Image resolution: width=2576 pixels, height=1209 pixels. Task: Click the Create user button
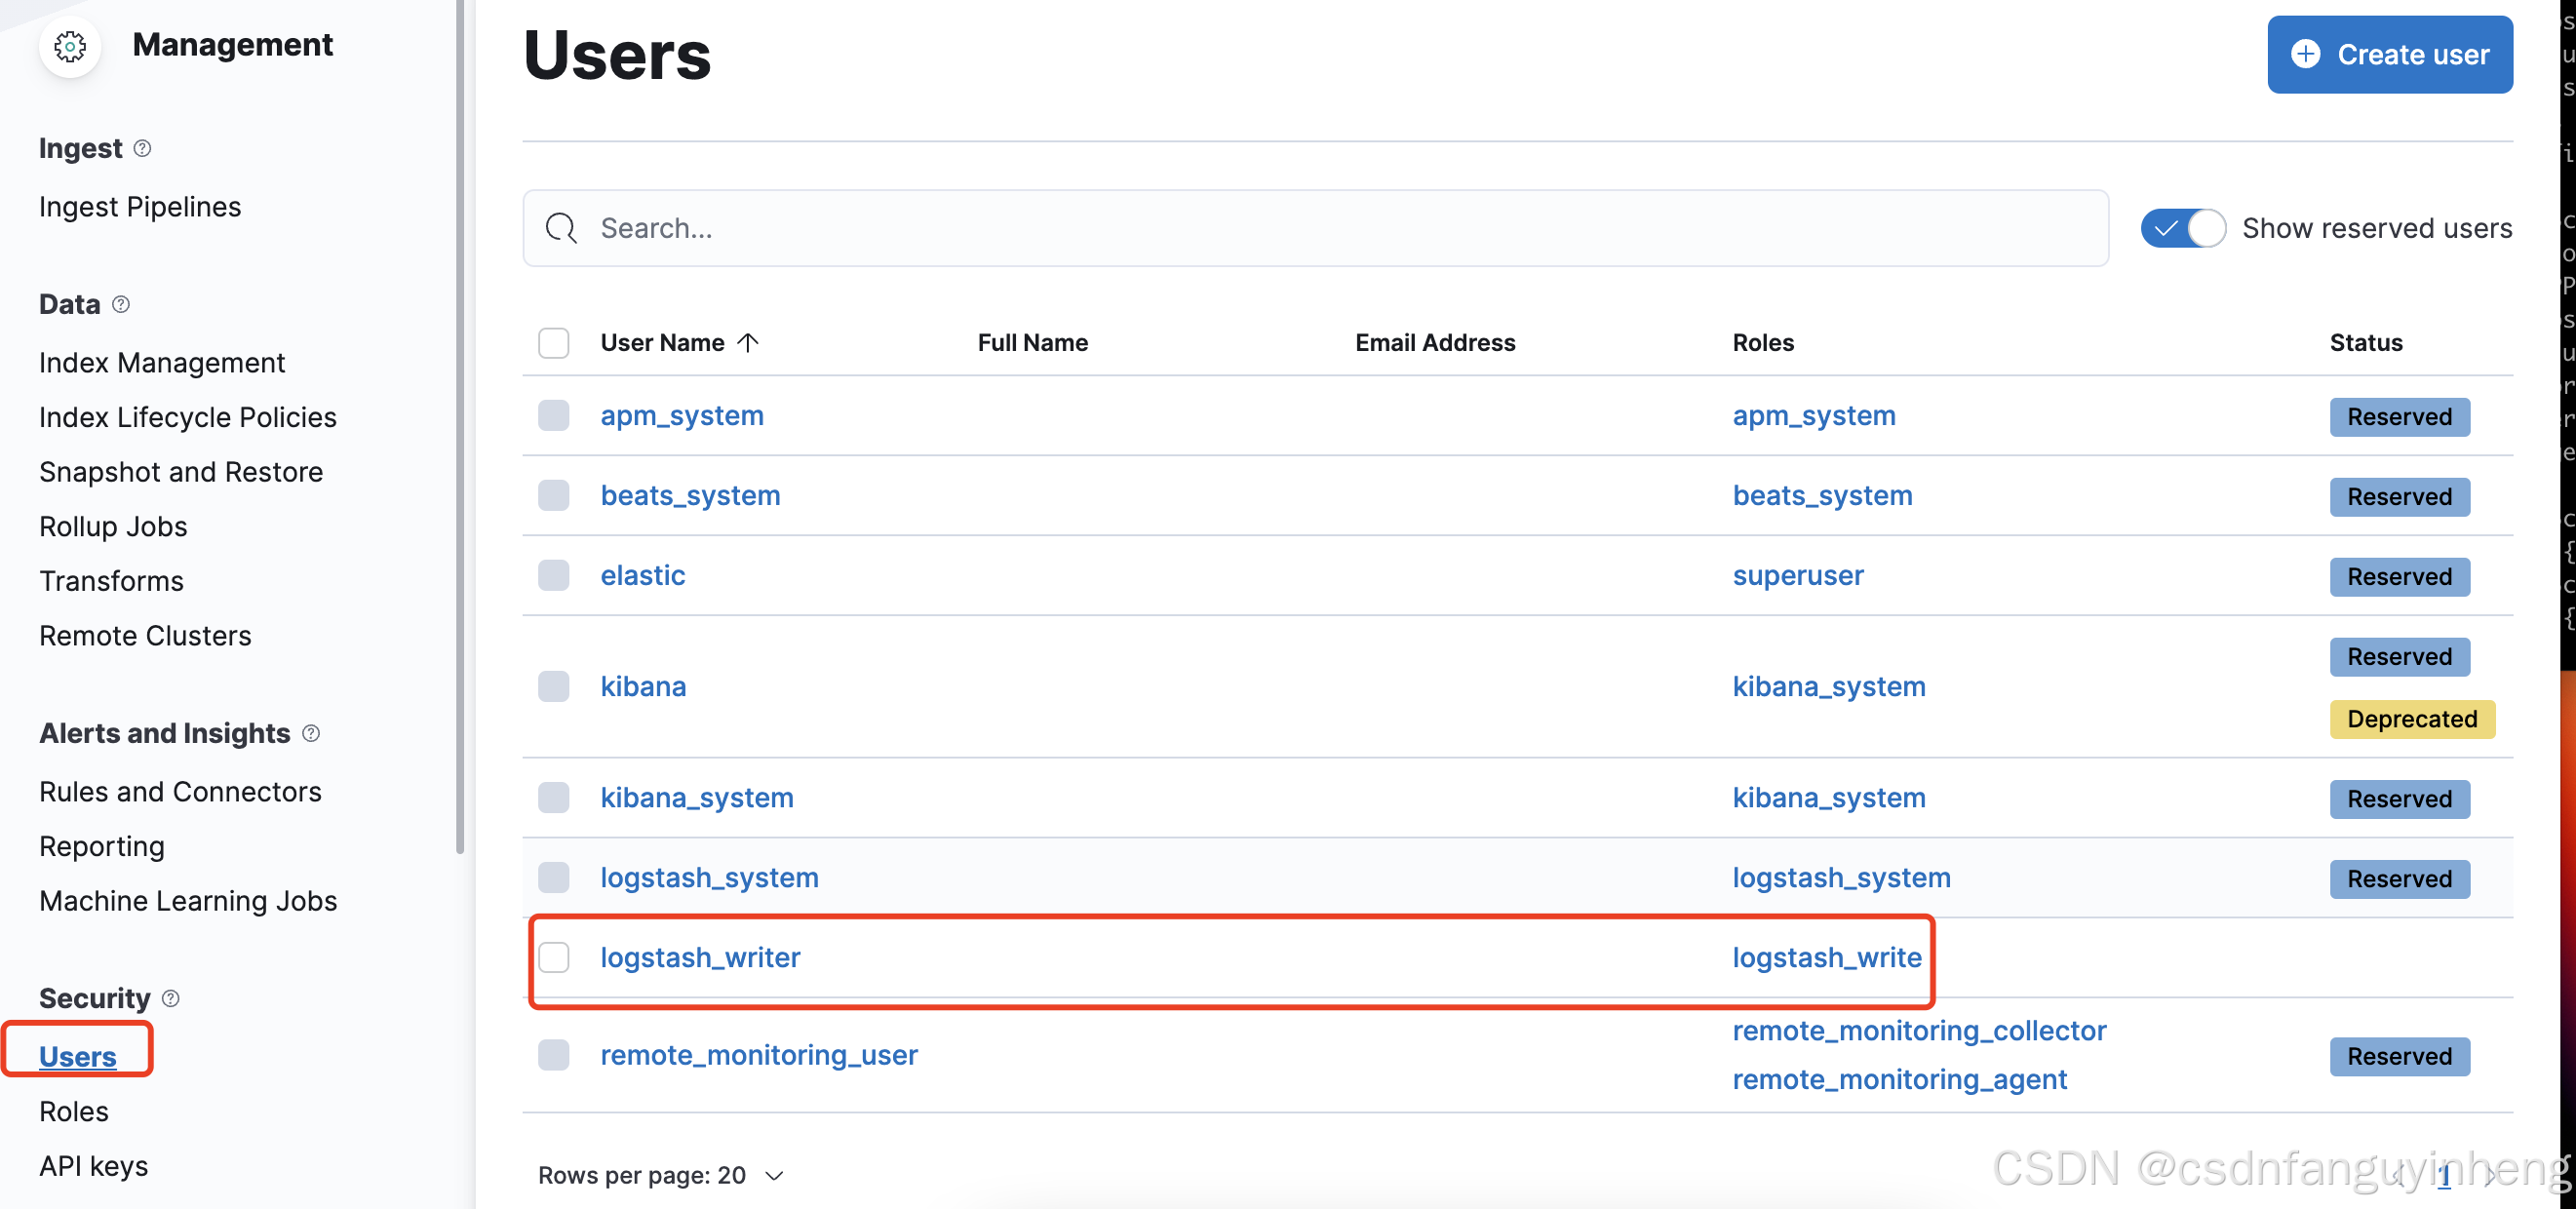point(2389,54)
